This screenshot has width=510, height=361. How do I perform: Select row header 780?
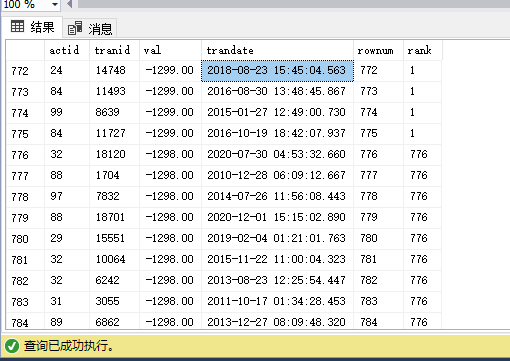coord(25,239)
